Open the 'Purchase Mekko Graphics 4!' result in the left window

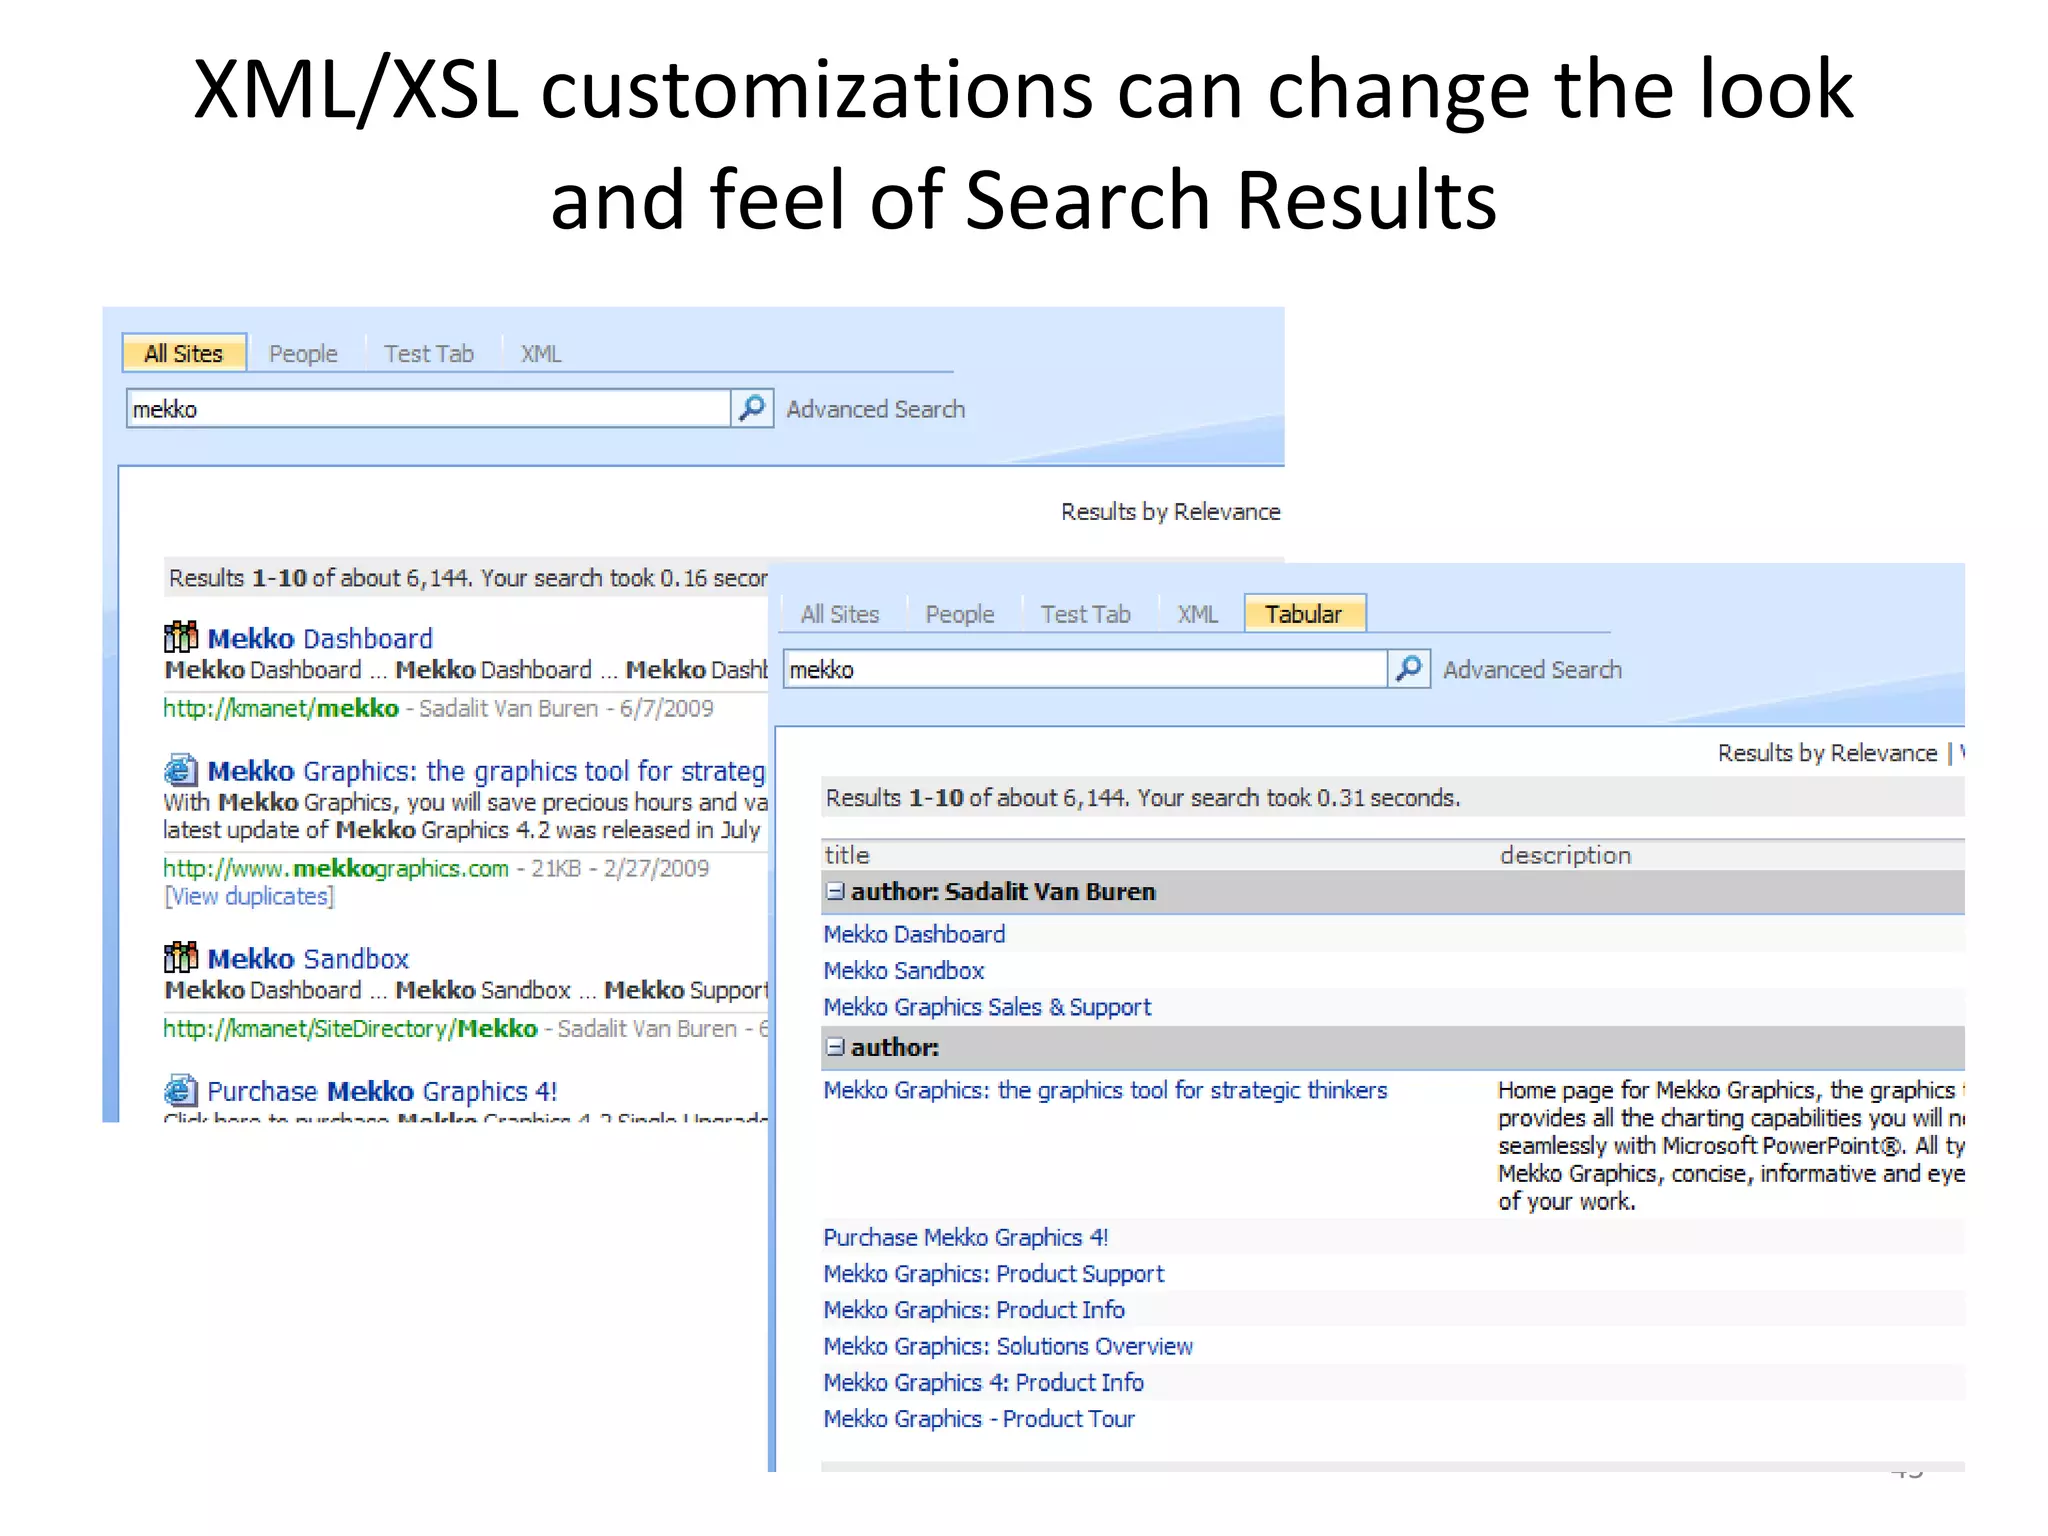point(382,1091)
